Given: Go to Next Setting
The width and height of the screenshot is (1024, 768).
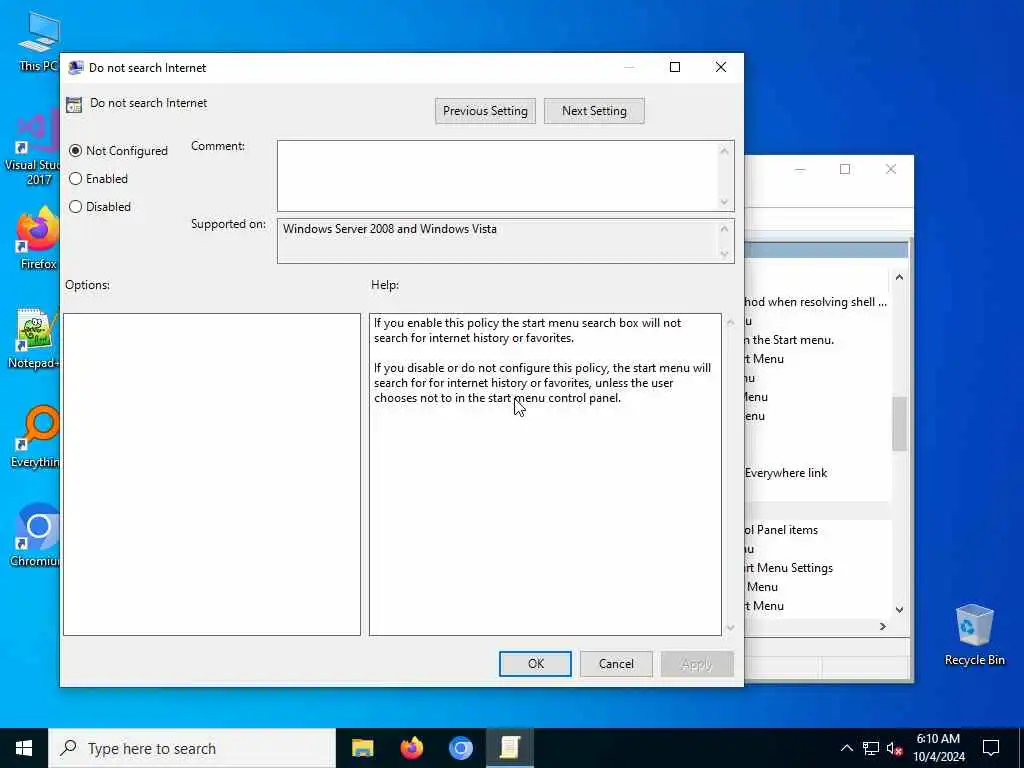Looking at the screenshot, I should coord(594,111).
